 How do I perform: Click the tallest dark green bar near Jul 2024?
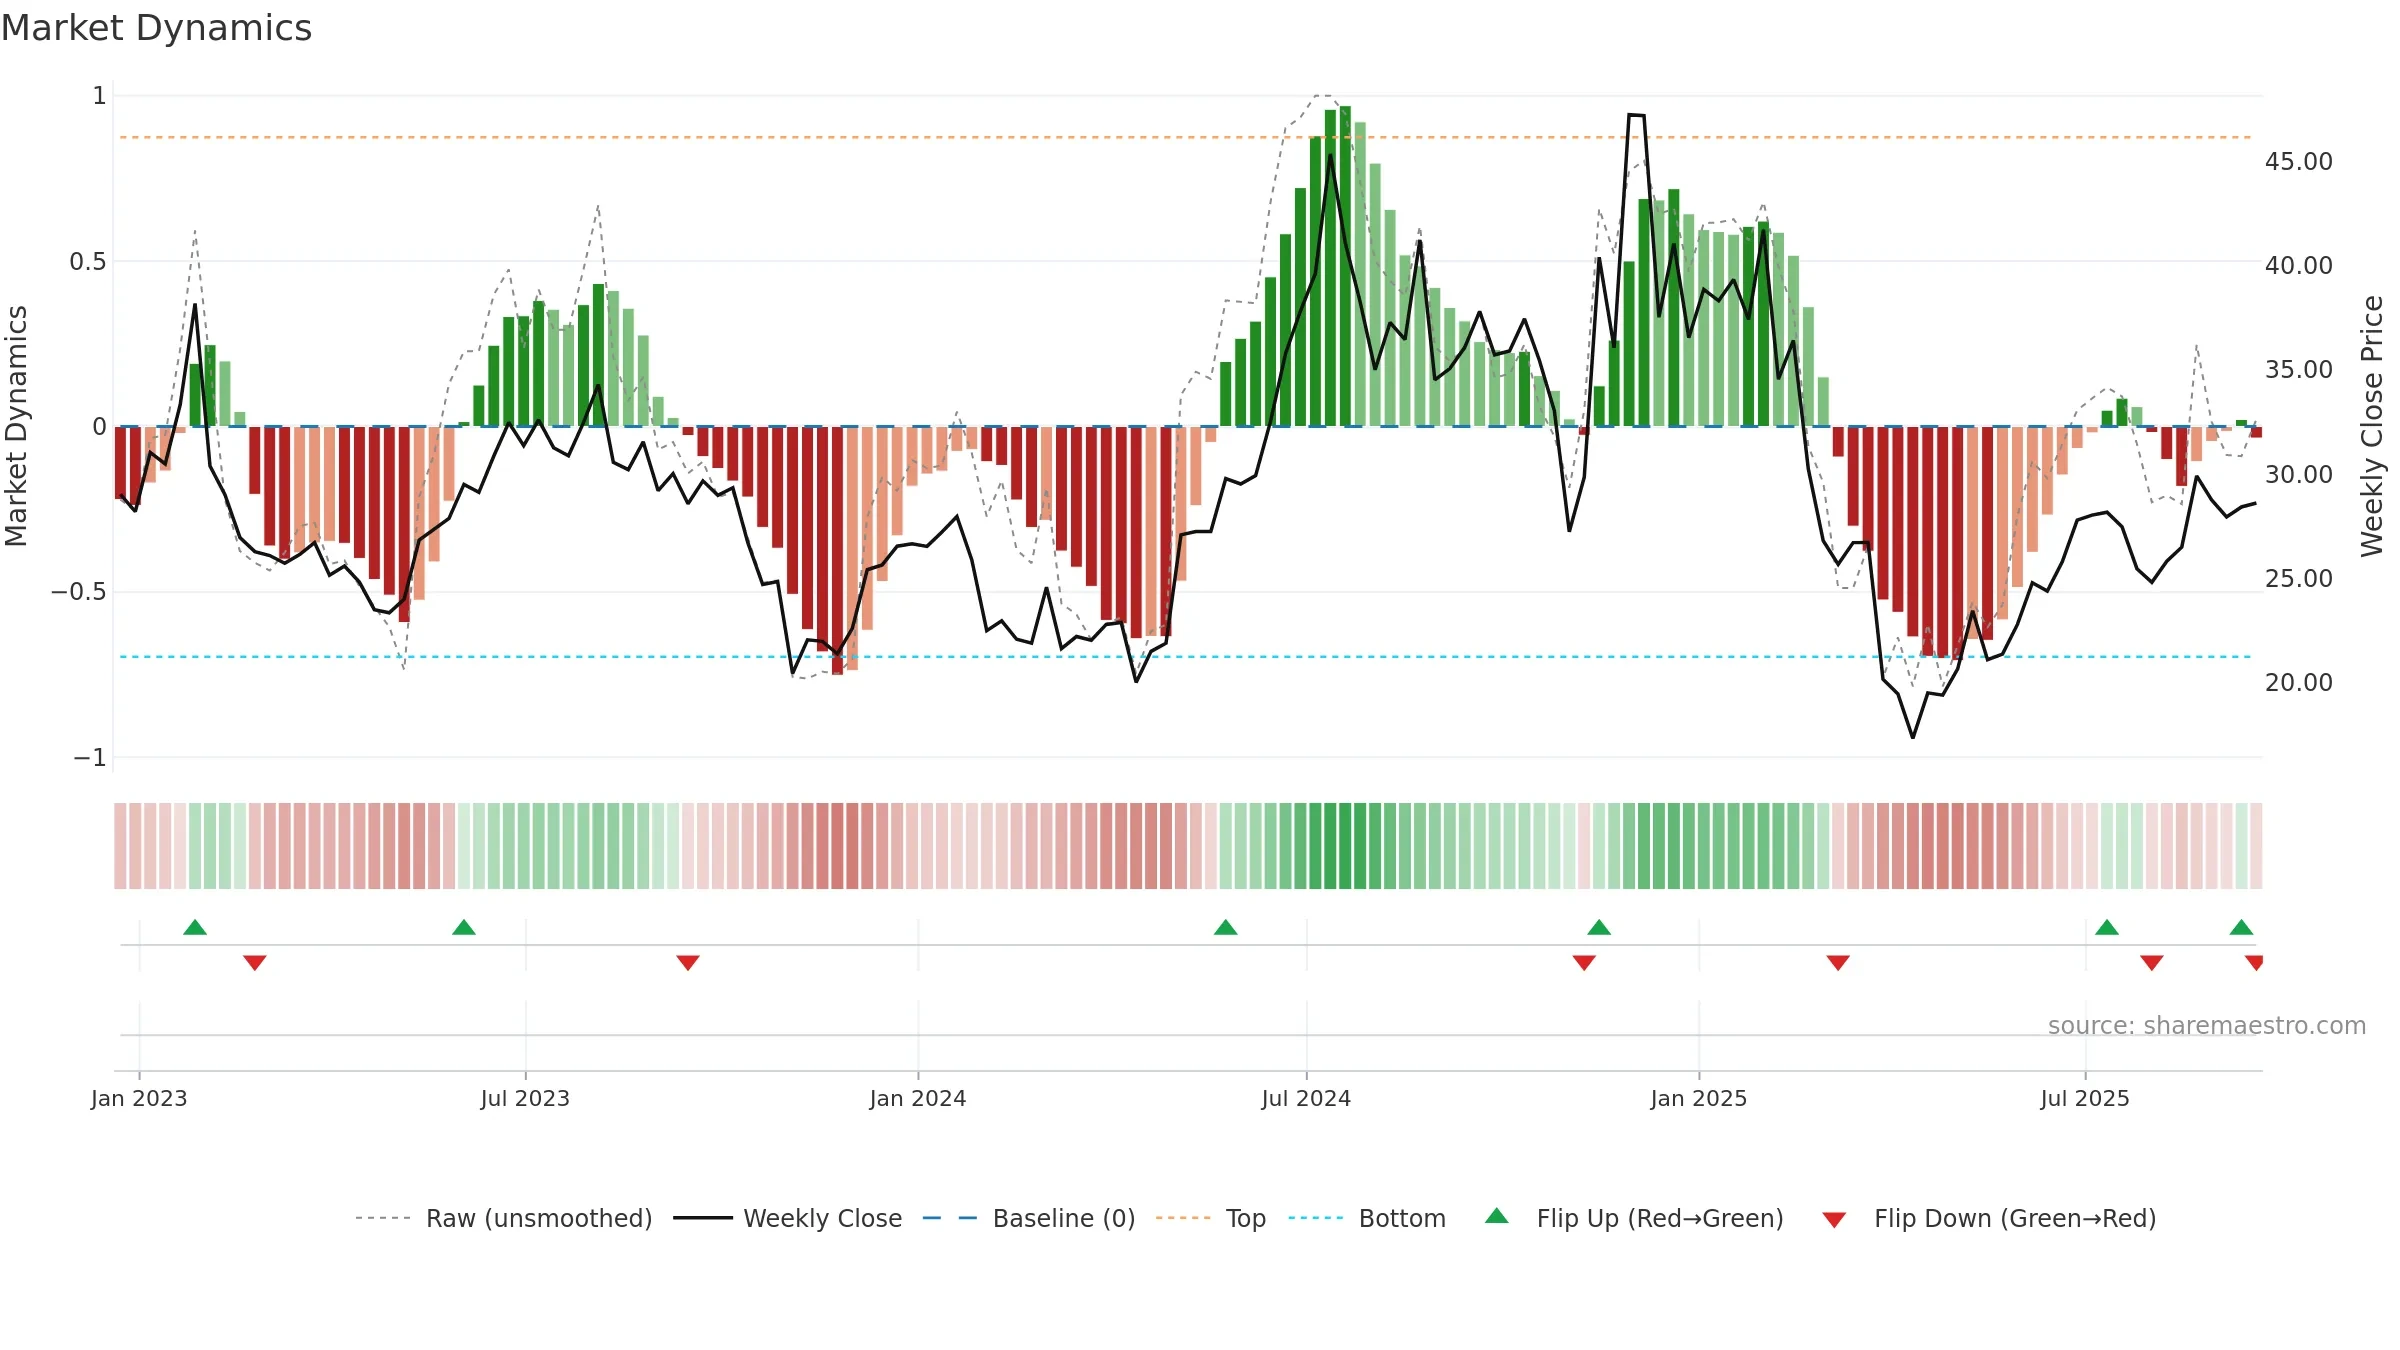(1345, 266)
